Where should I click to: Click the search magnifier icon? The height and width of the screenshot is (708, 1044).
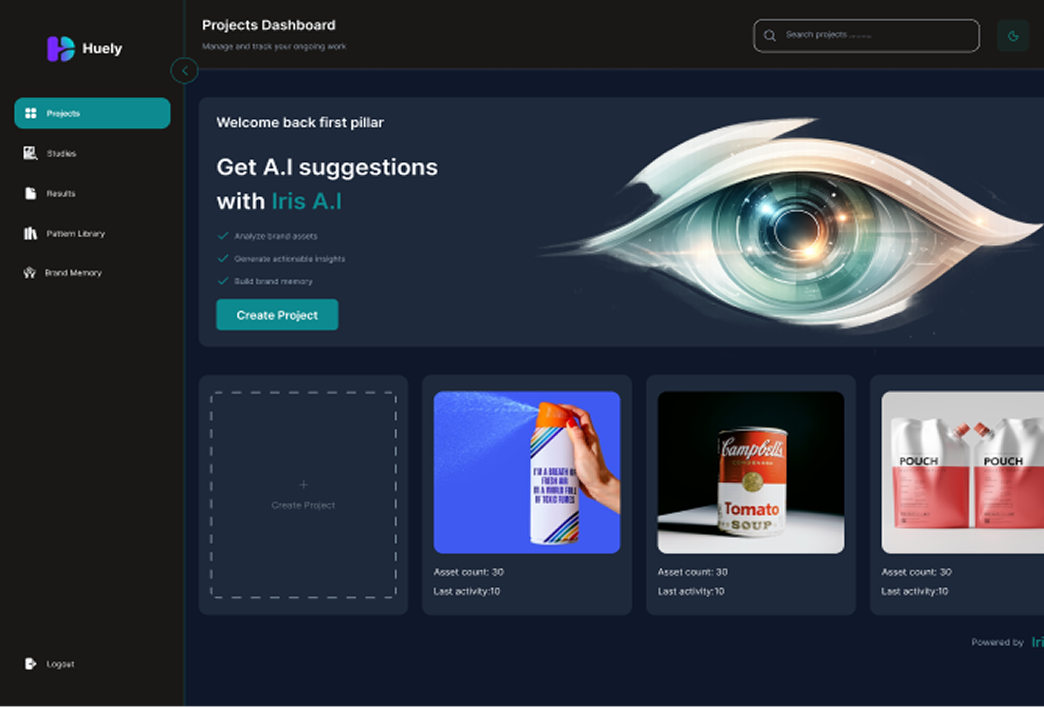(770, 36)
